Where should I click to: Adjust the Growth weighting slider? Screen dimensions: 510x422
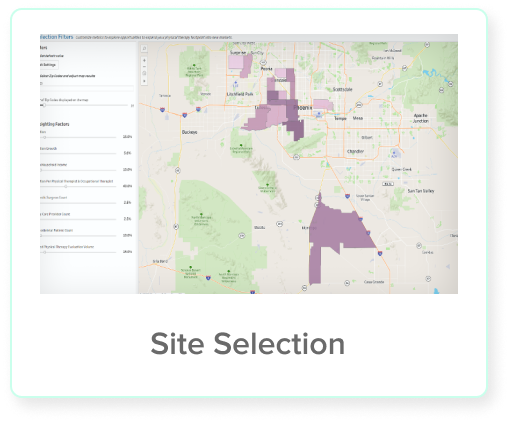pyautogui.click(x=78, y=153)
